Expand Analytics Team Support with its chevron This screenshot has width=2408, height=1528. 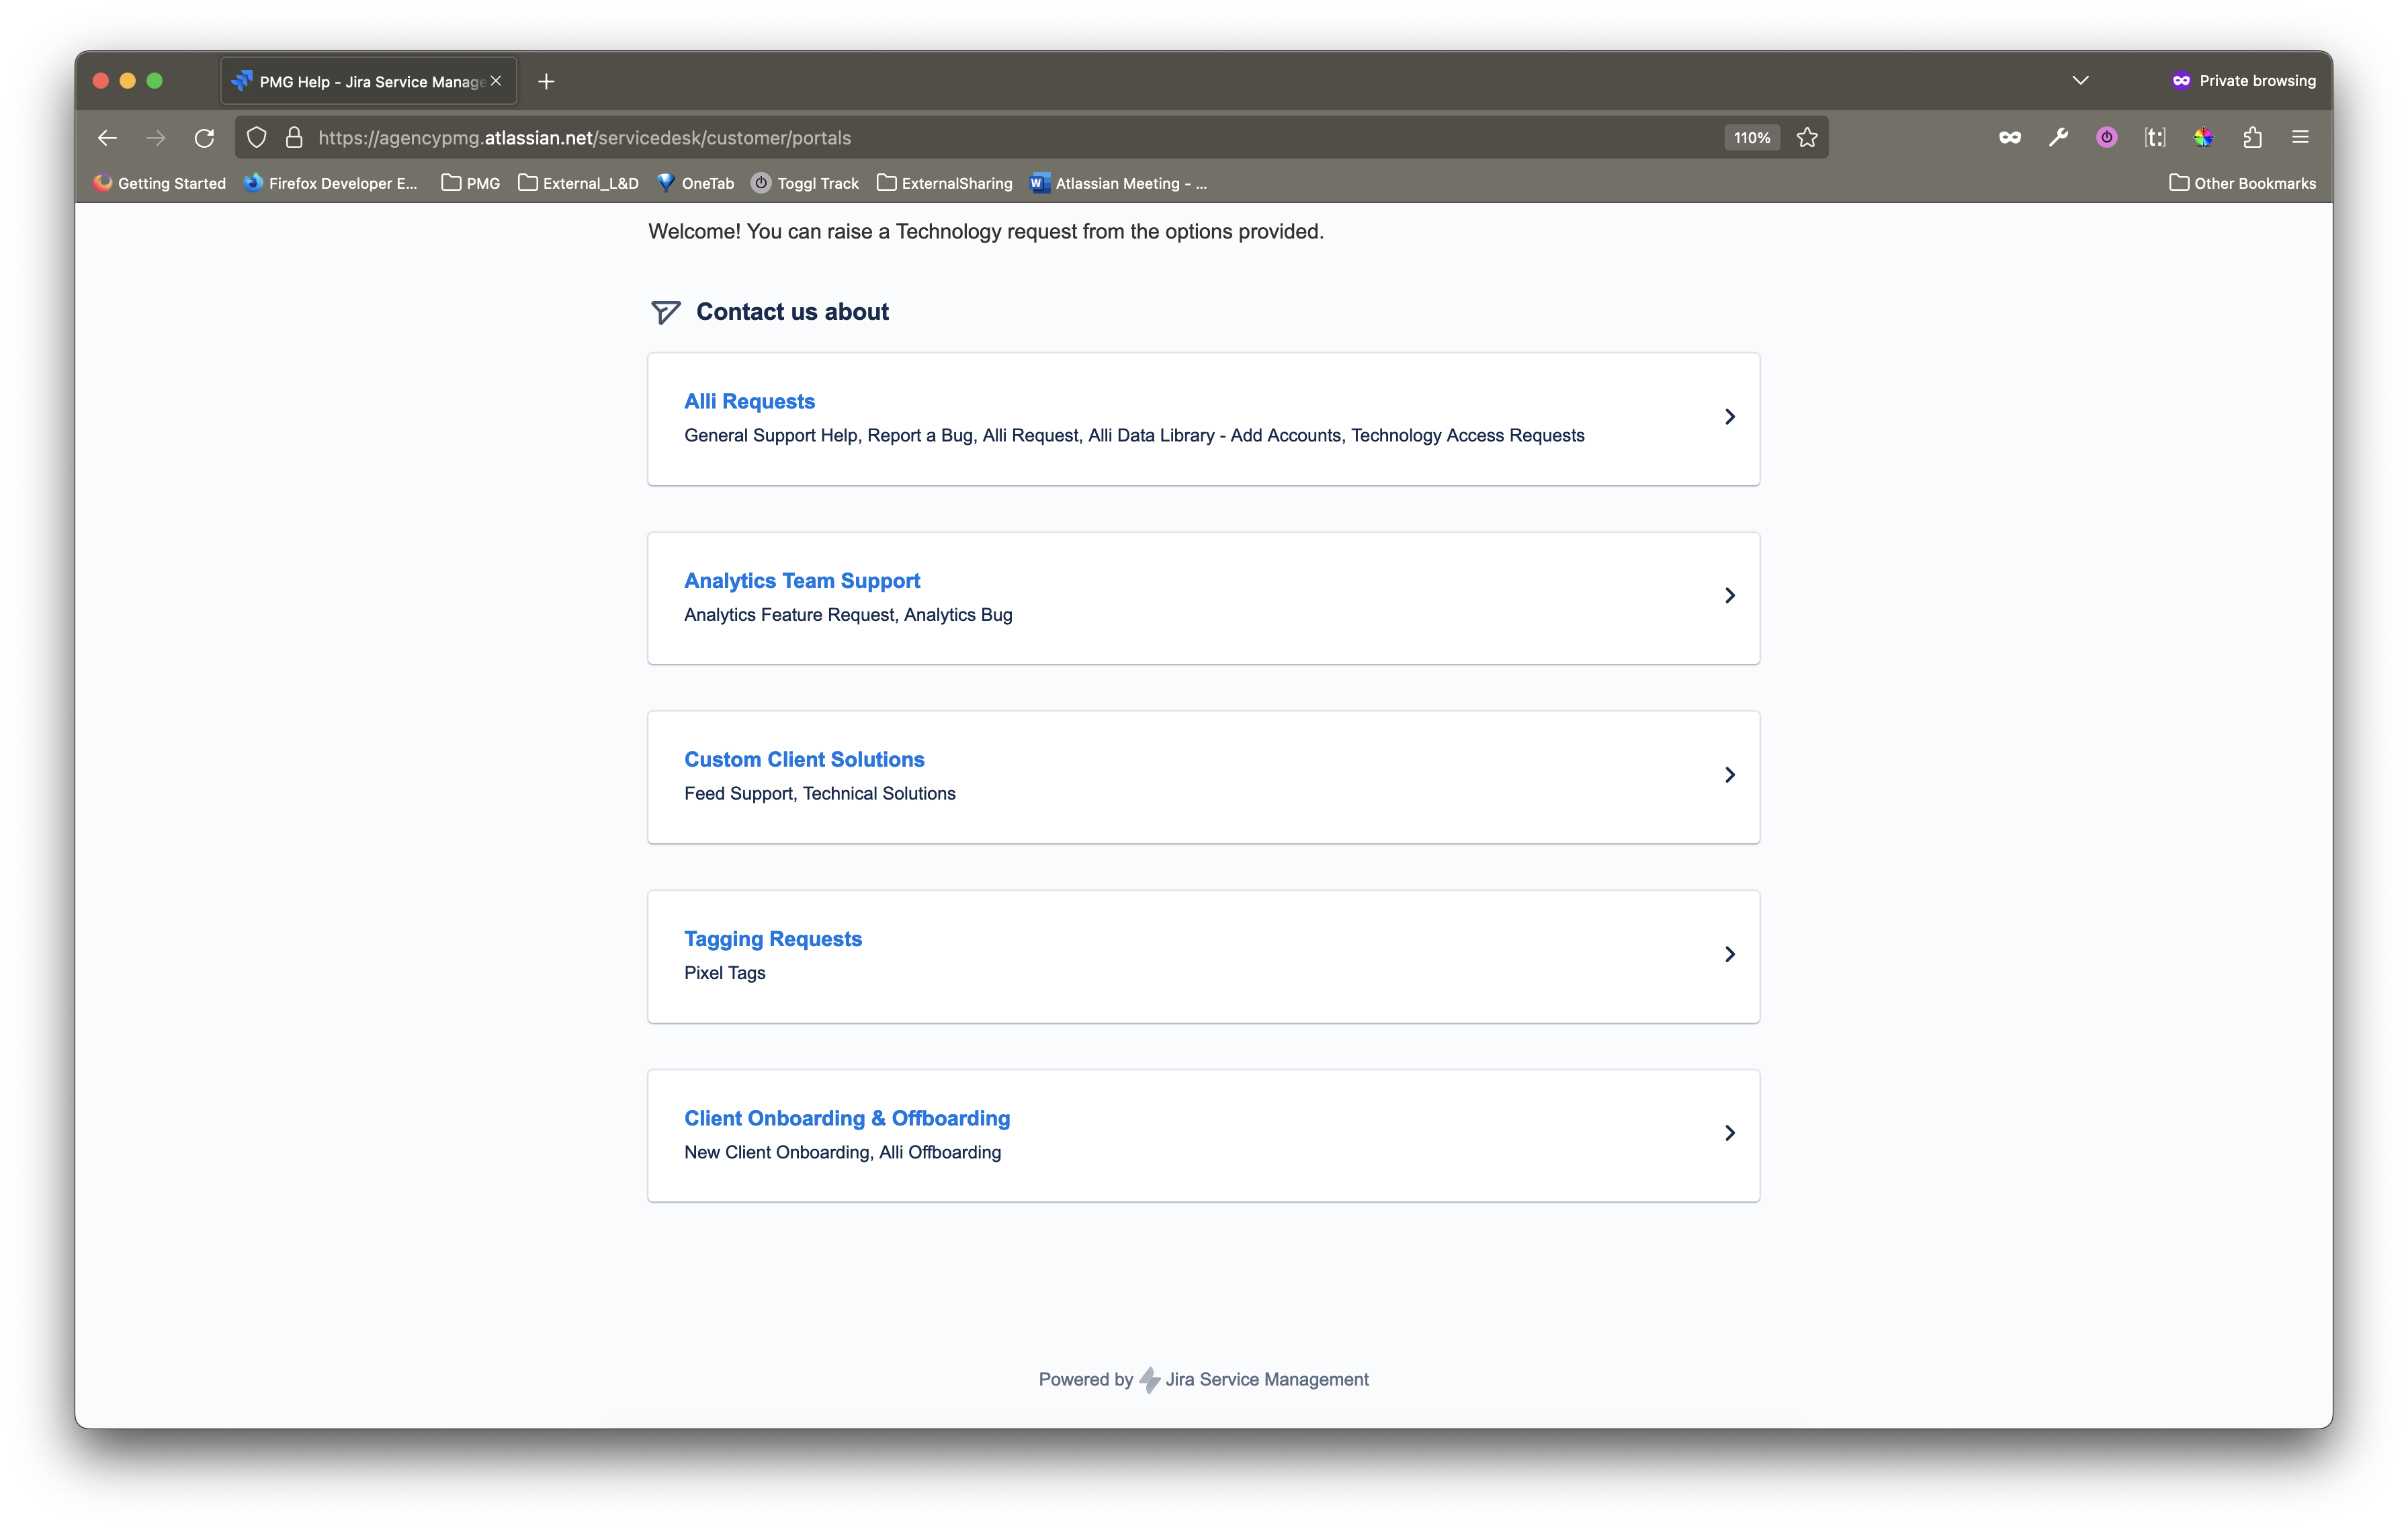(x=1730, y=596)
